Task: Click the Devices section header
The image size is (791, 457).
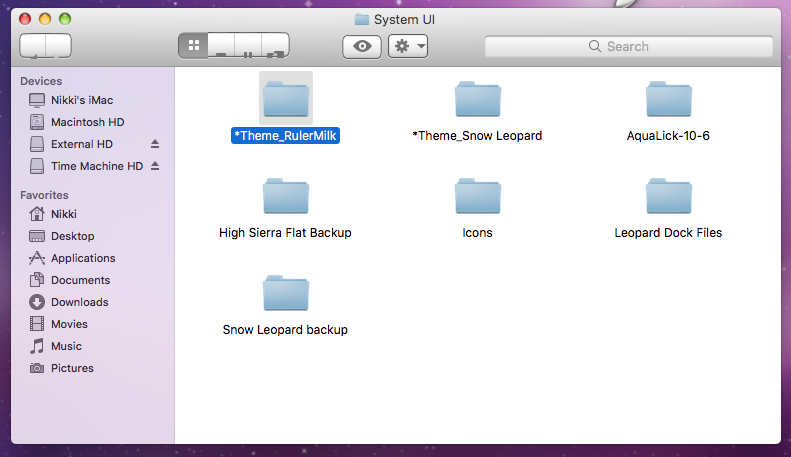Action: pos(41,81)
